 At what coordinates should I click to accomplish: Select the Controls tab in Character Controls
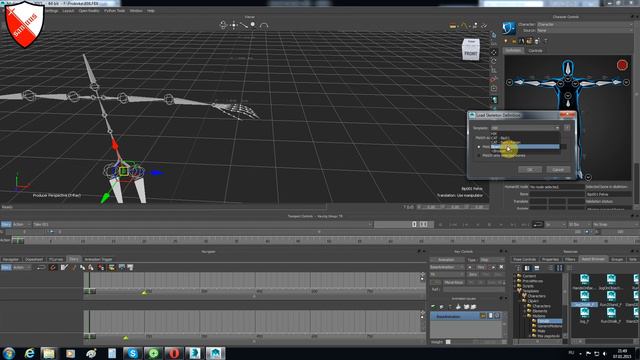coord(535,51)
